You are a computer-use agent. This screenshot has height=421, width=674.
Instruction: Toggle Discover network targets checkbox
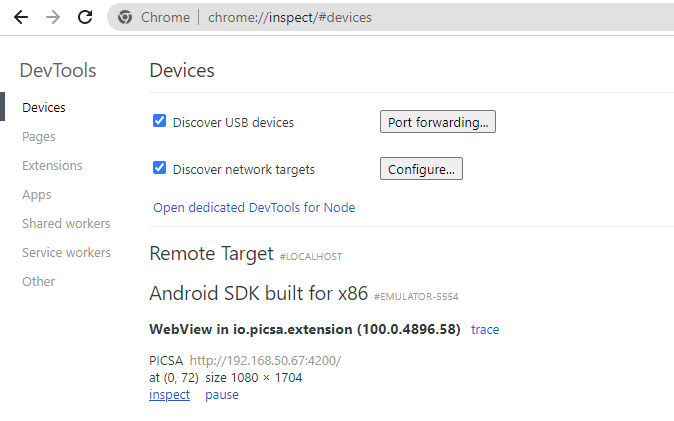coord(159,168)
